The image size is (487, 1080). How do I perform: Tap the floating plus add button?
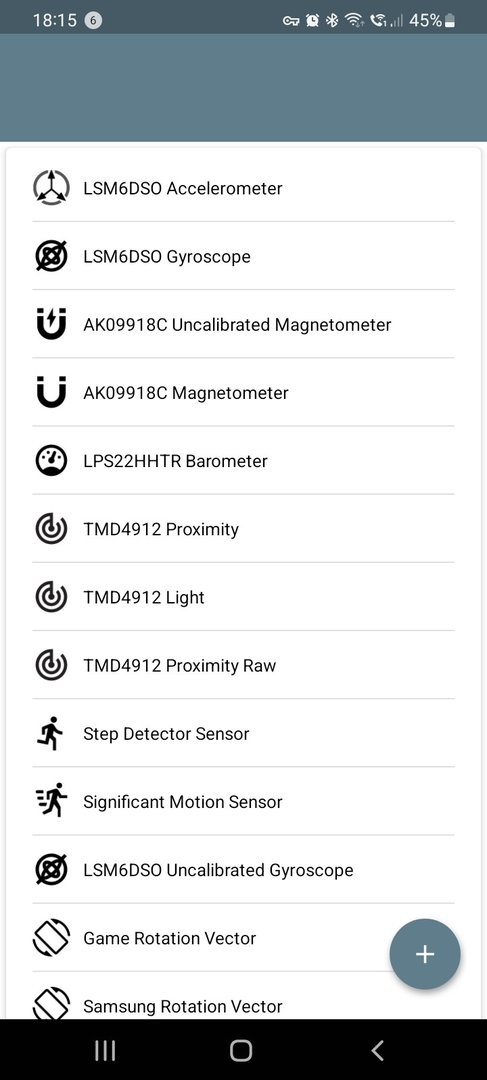425,954
